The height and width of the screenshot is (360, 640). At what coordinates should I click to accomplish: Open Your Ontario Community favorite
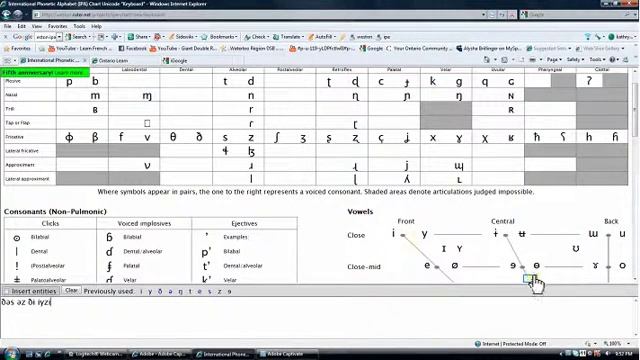click(418, 48)
